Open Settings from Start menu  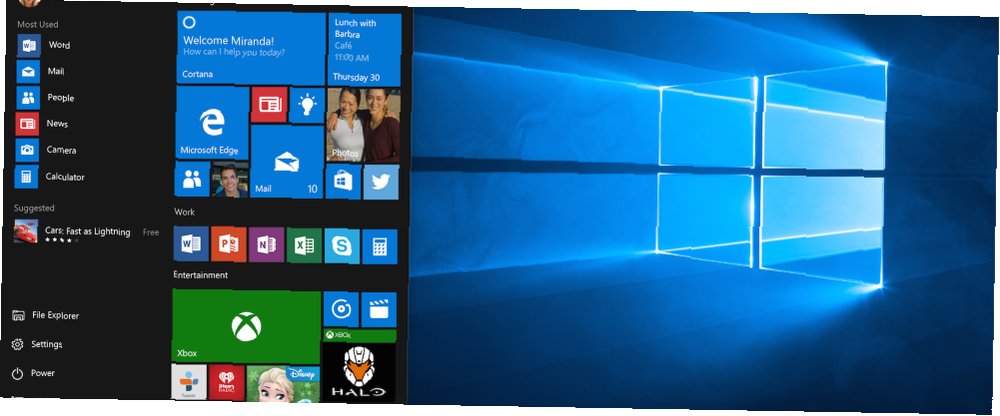pos(38,345)
